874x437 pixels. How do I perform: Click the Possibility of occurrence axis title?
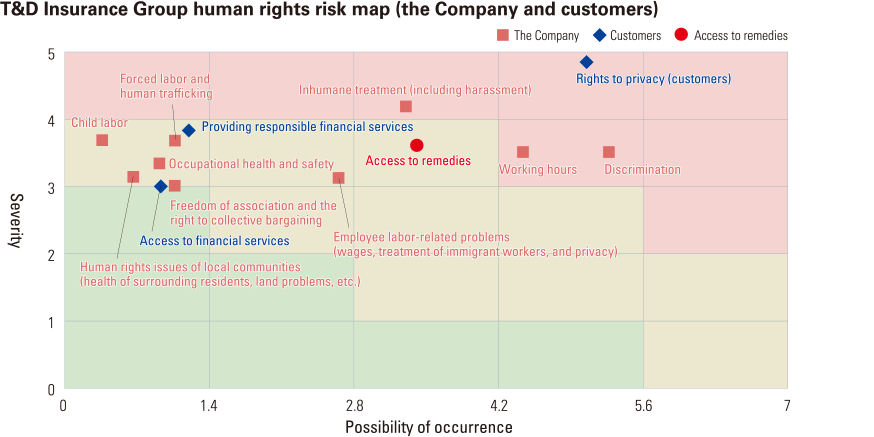[x=428, y=427]
